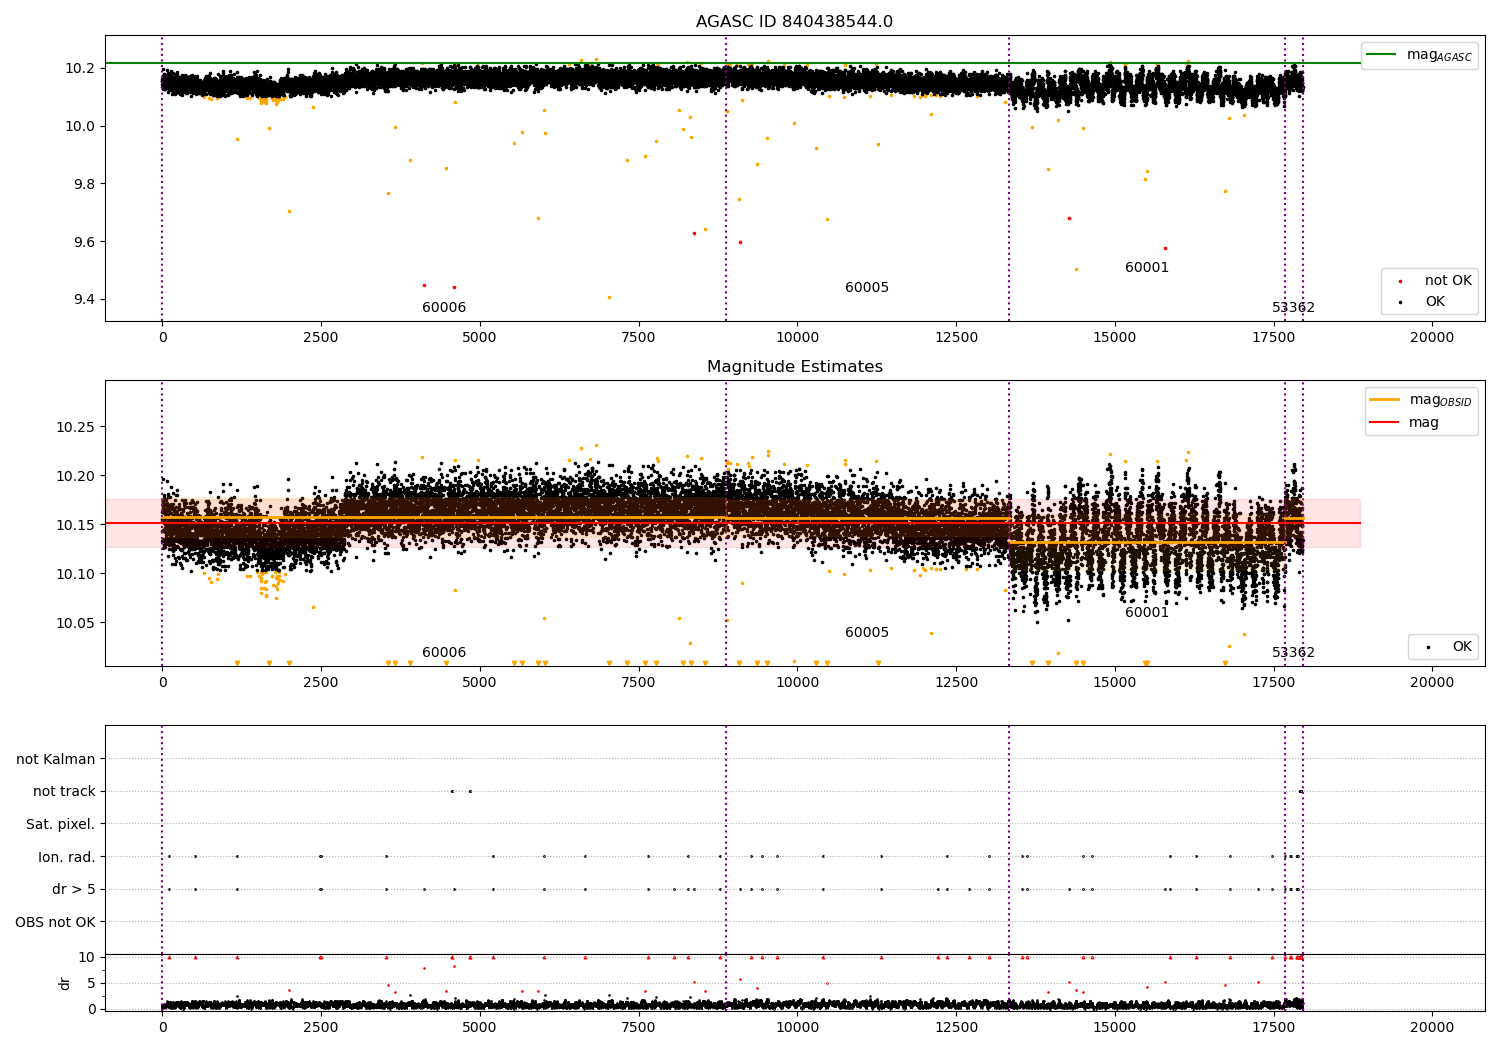This screenshot has width=1500, height=1050.
Task: Click the green mag AGASC legend line sample
Action: (1381, 55)
